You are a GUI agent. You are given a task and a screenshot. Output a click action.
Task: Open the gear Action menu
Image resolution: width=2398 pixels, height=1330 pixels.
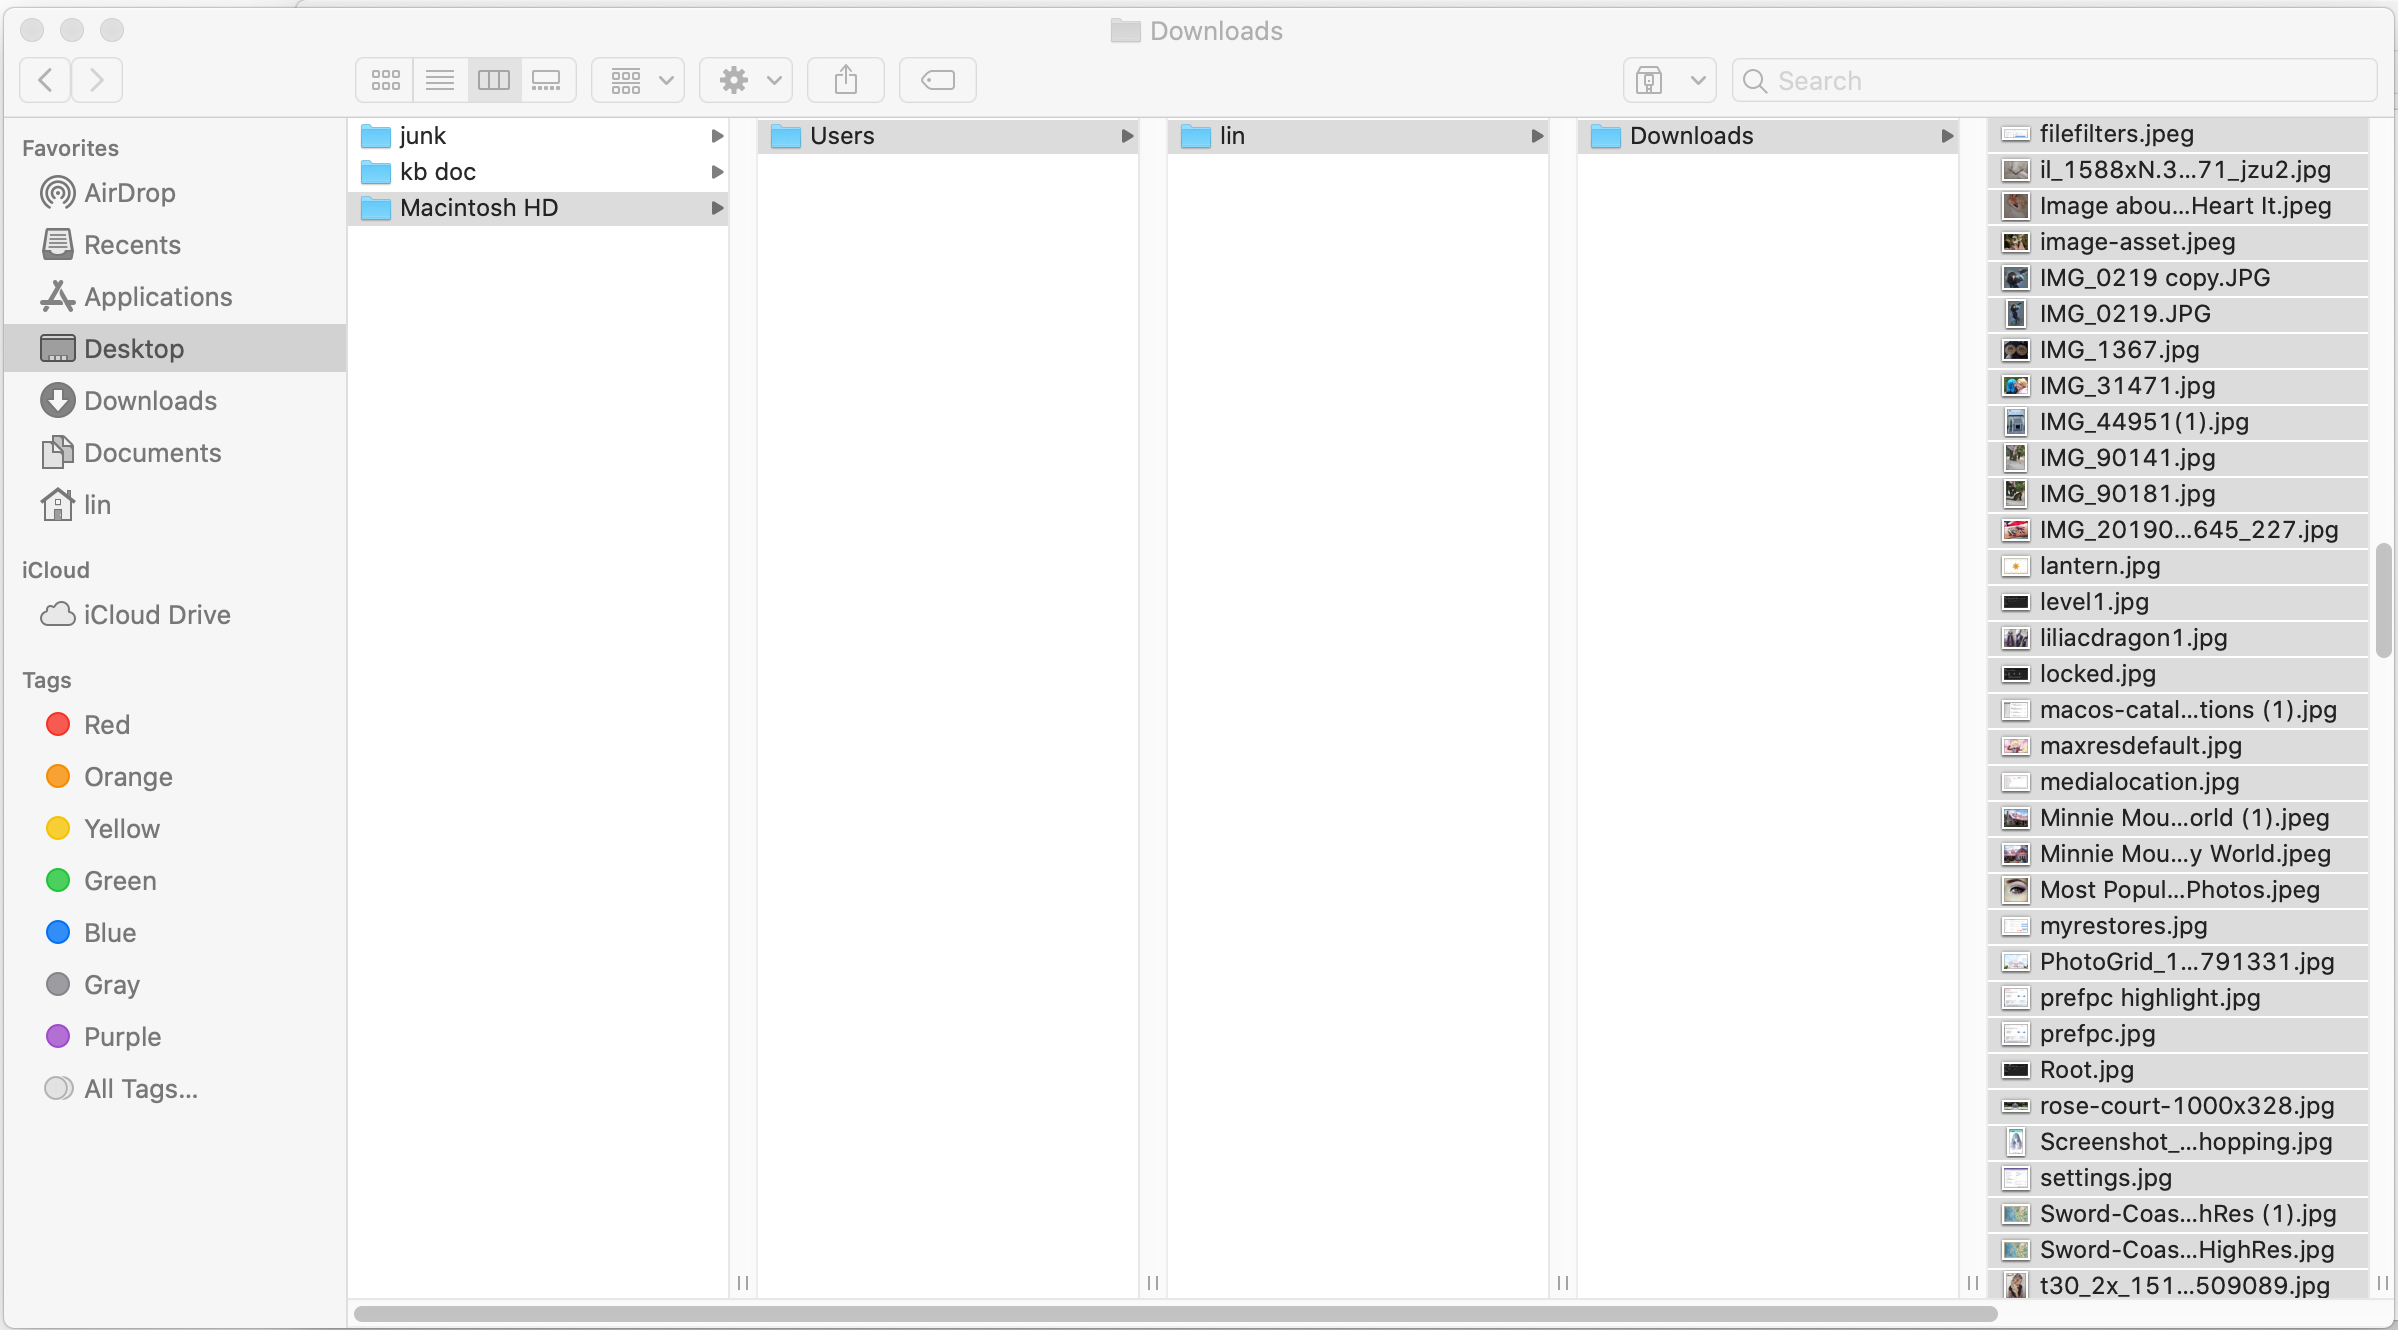click(746, 80)
